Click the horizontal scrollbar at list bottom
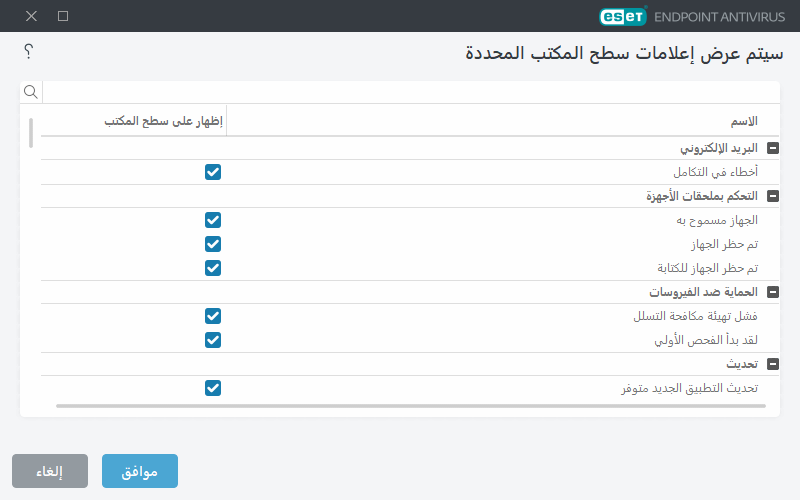 point(411,406)
